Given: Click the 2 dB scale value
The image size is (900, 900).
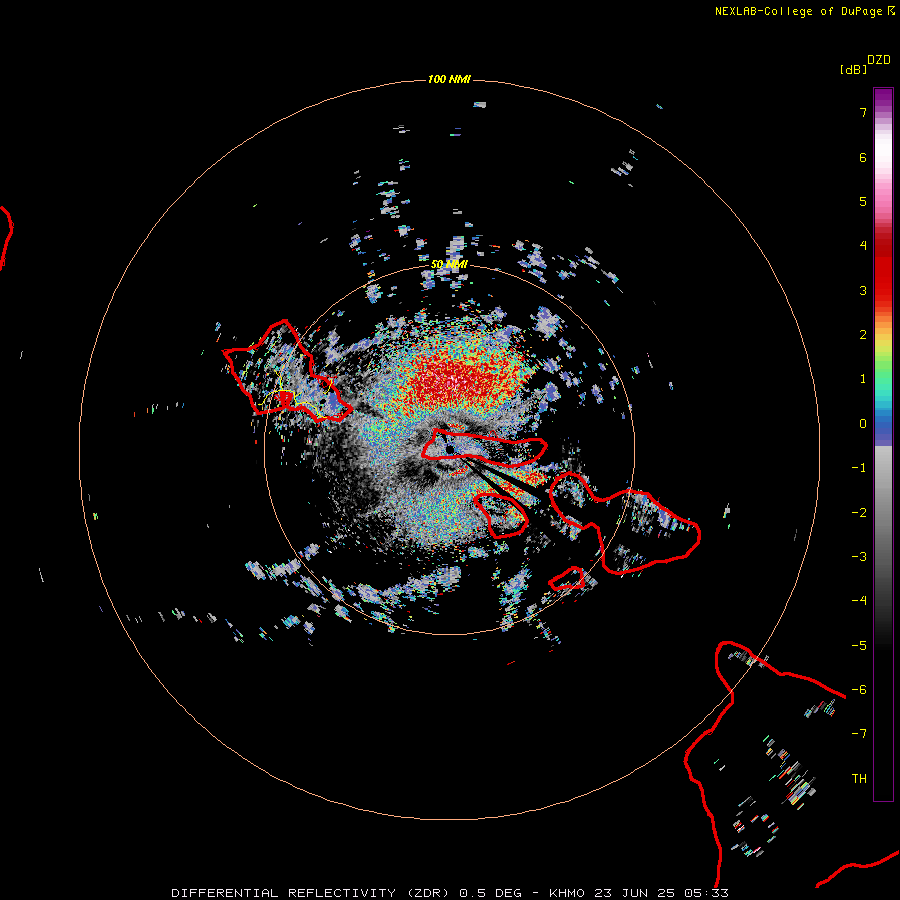Looking at the screenshot, I should click(863, 335).
